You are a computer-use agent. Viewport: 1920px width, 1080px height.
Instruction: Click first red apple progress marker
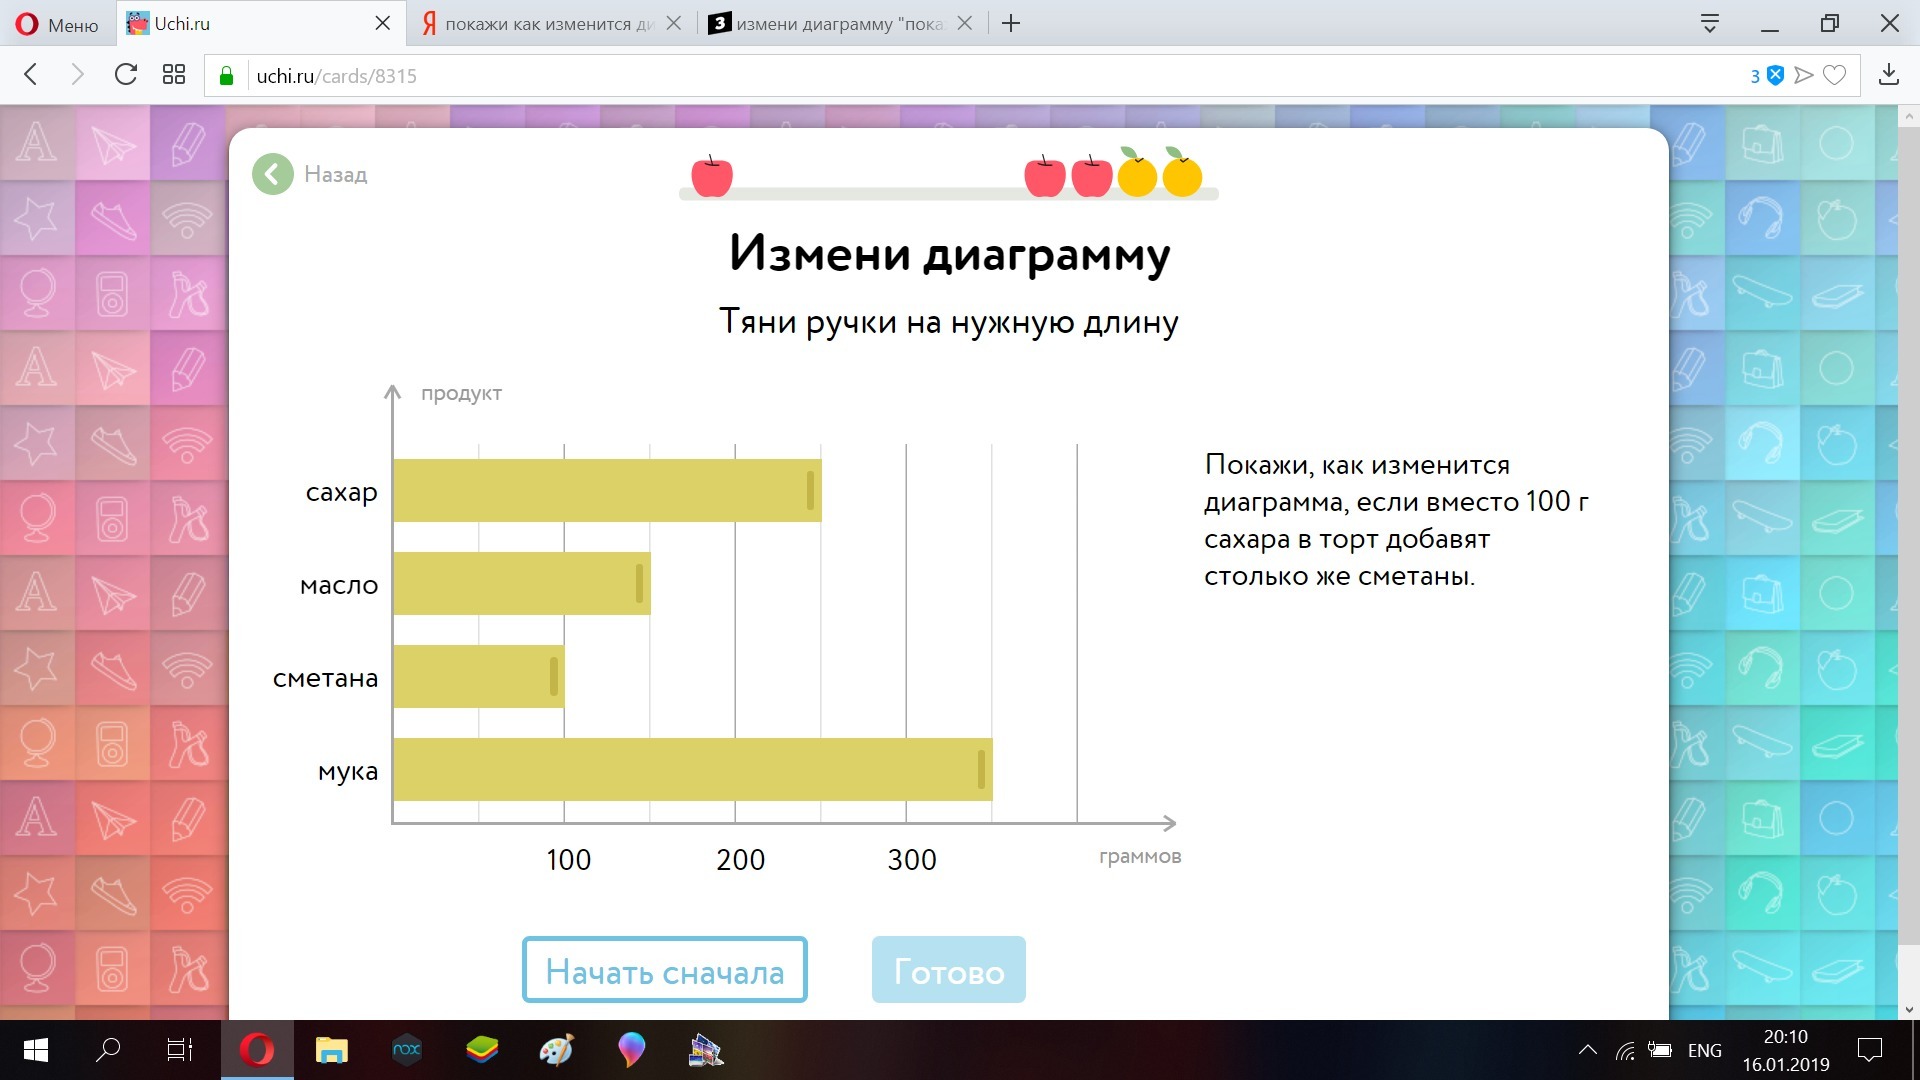tap(711, 176)
